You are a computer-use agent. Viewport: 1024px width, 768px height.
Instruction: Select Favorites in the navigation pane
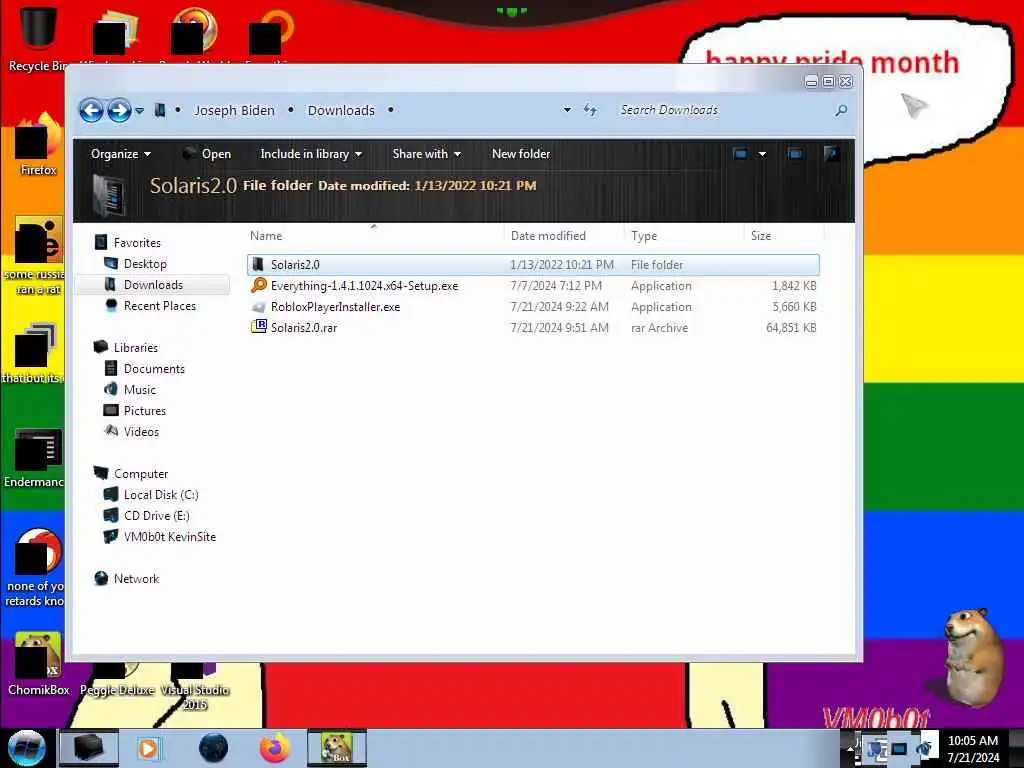click(x=136, y=243)
